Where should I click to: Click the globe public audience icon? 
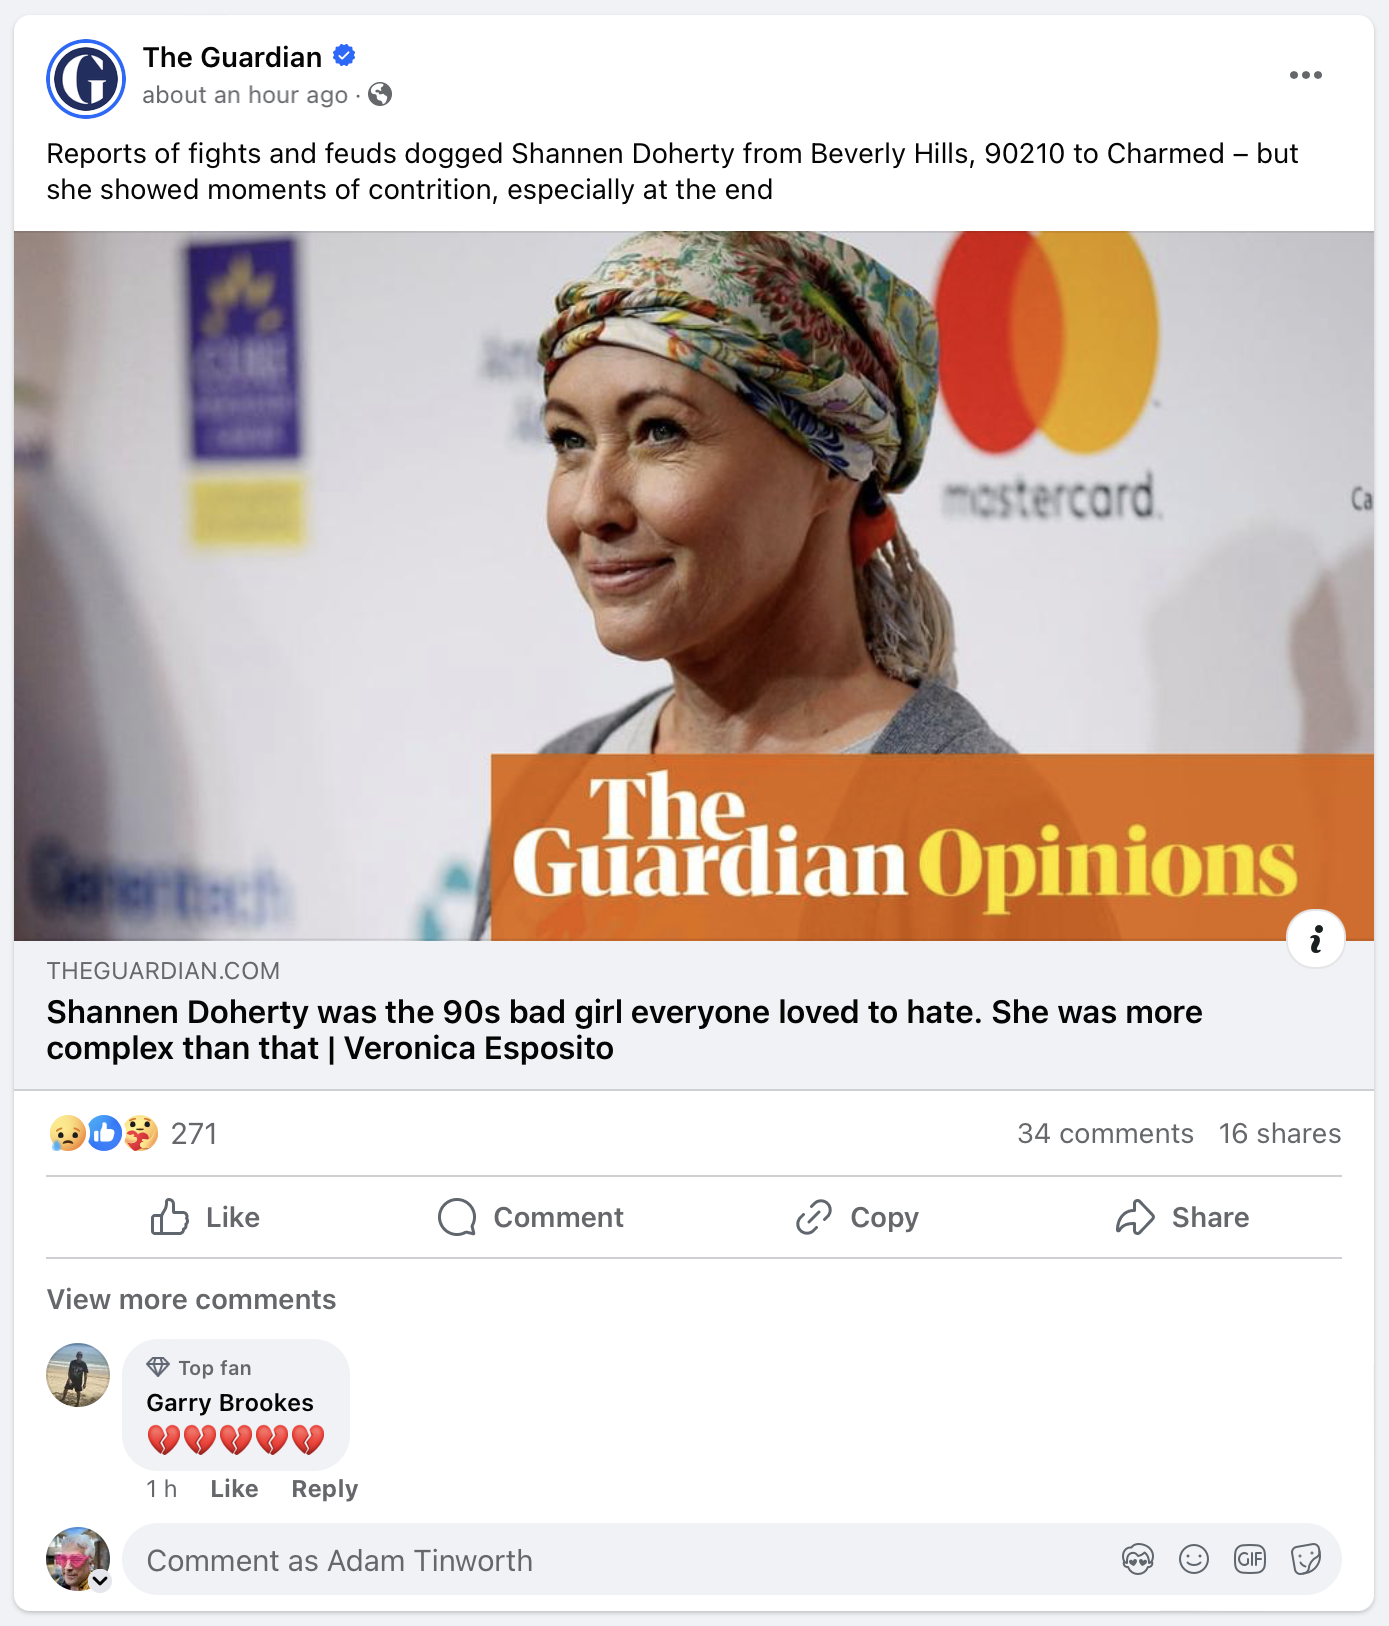point(380,95)
